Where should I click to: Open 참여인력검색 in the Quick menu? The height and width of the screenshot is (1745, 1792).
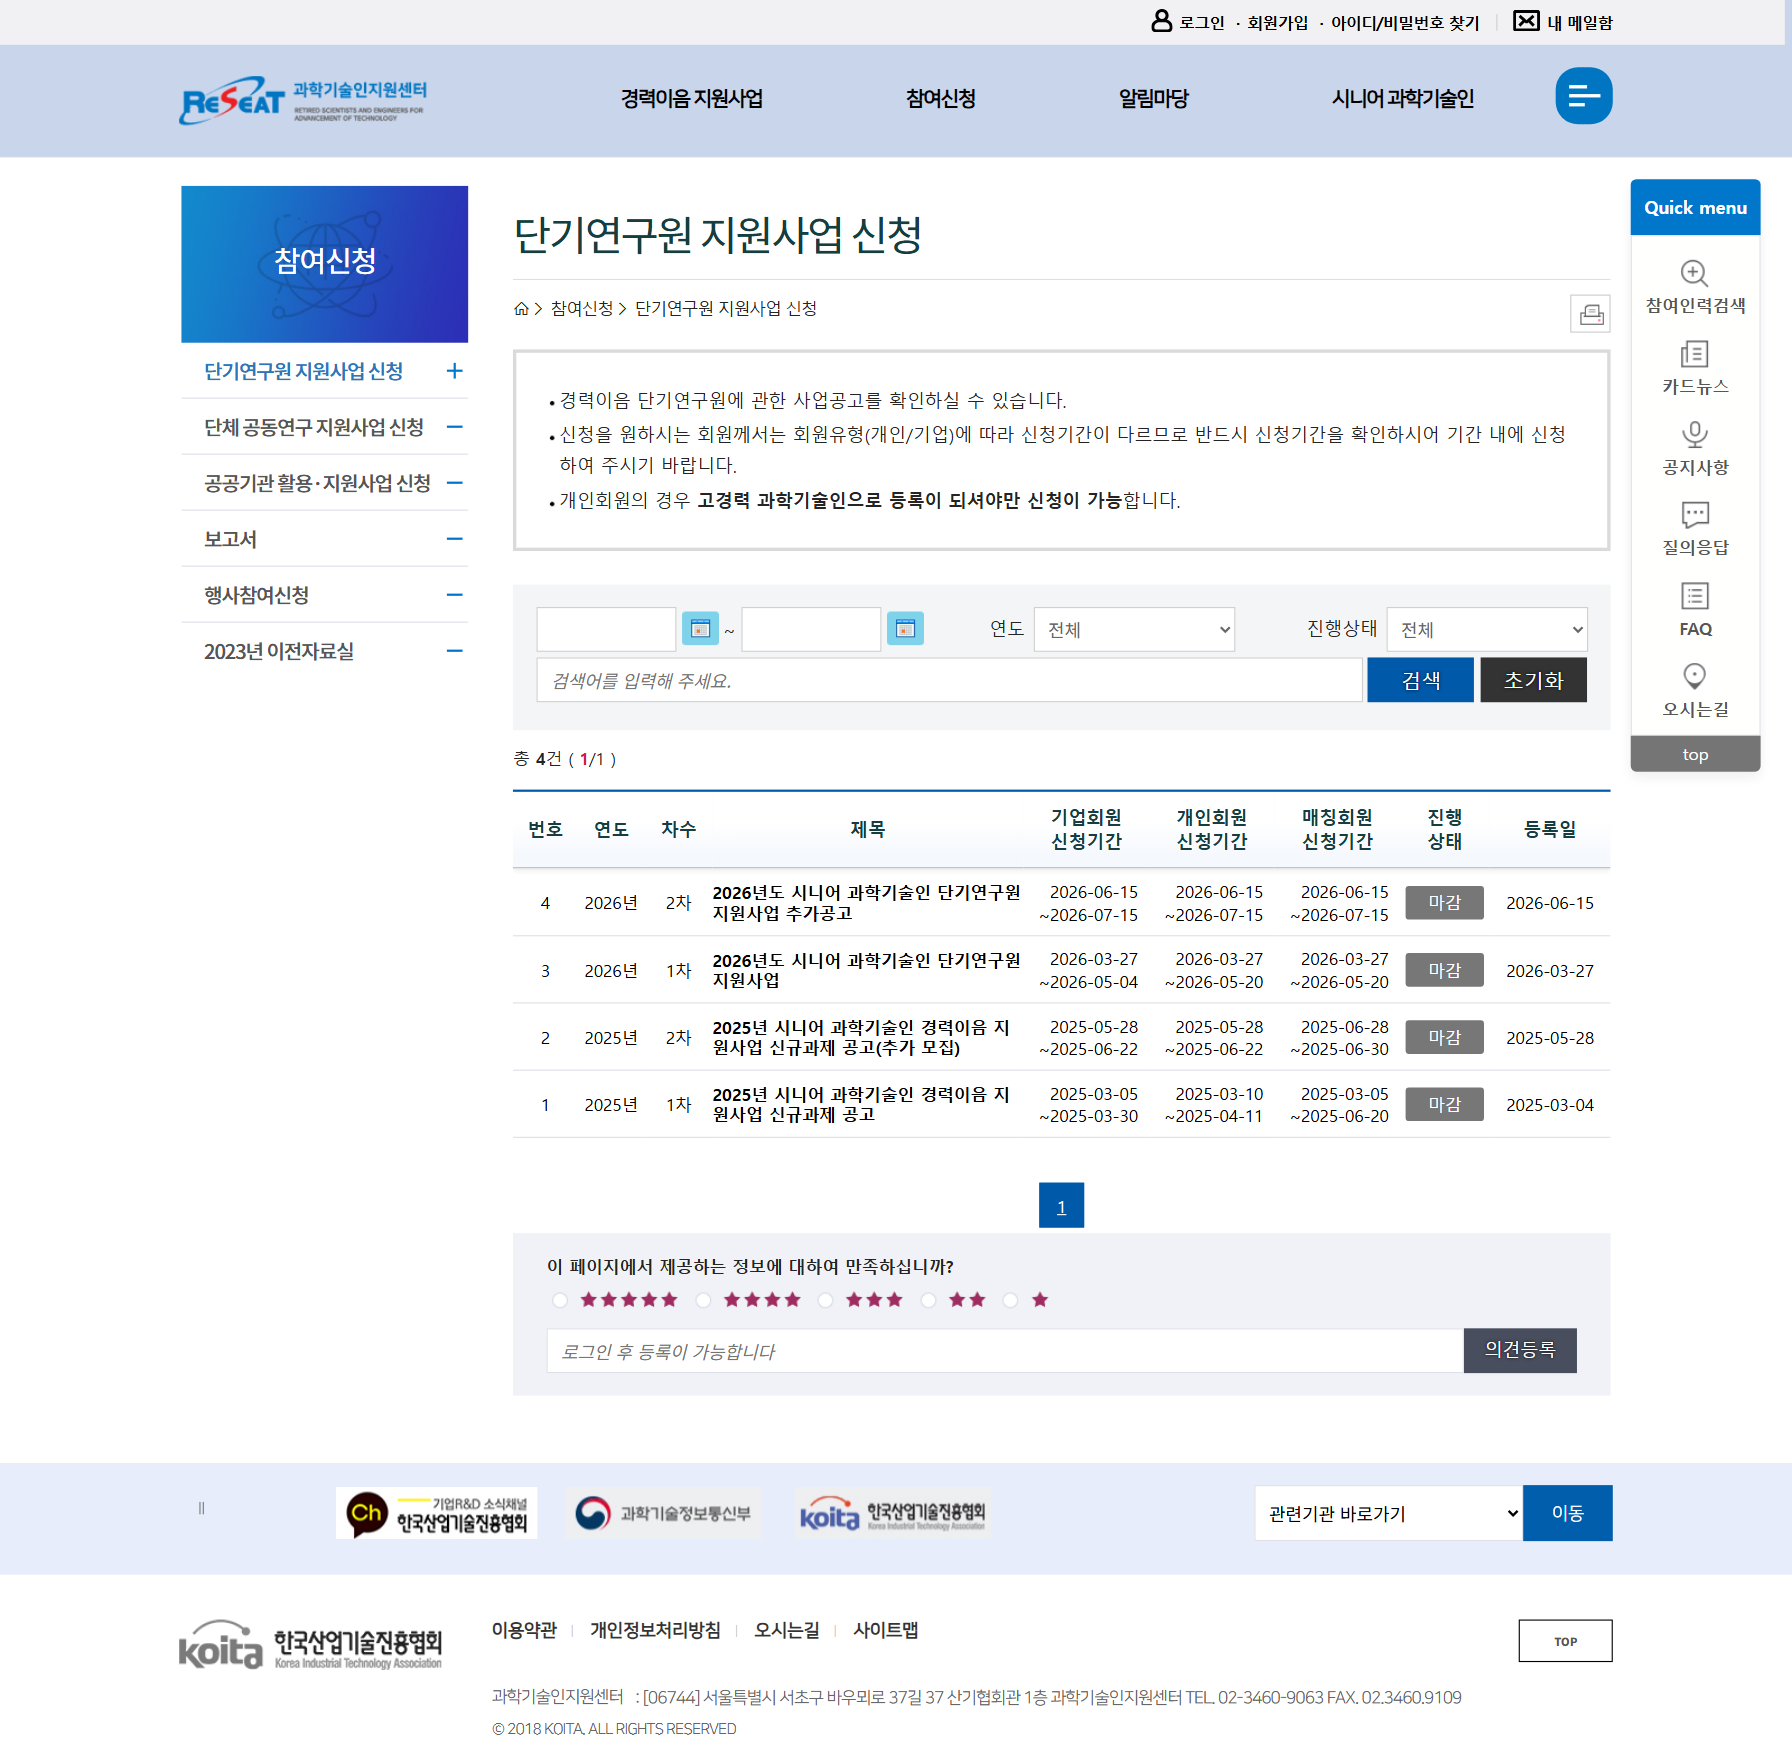pos(1695,287)
